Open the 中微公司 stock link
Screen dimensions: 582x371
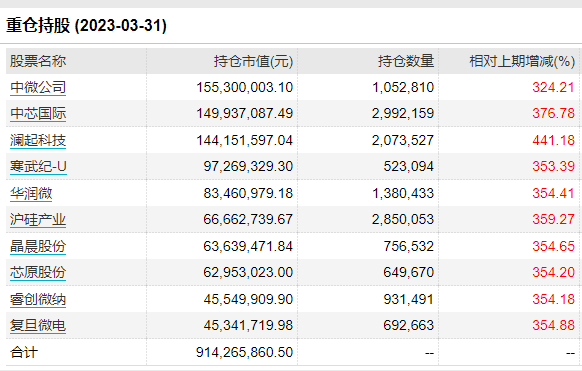point(38,87)
